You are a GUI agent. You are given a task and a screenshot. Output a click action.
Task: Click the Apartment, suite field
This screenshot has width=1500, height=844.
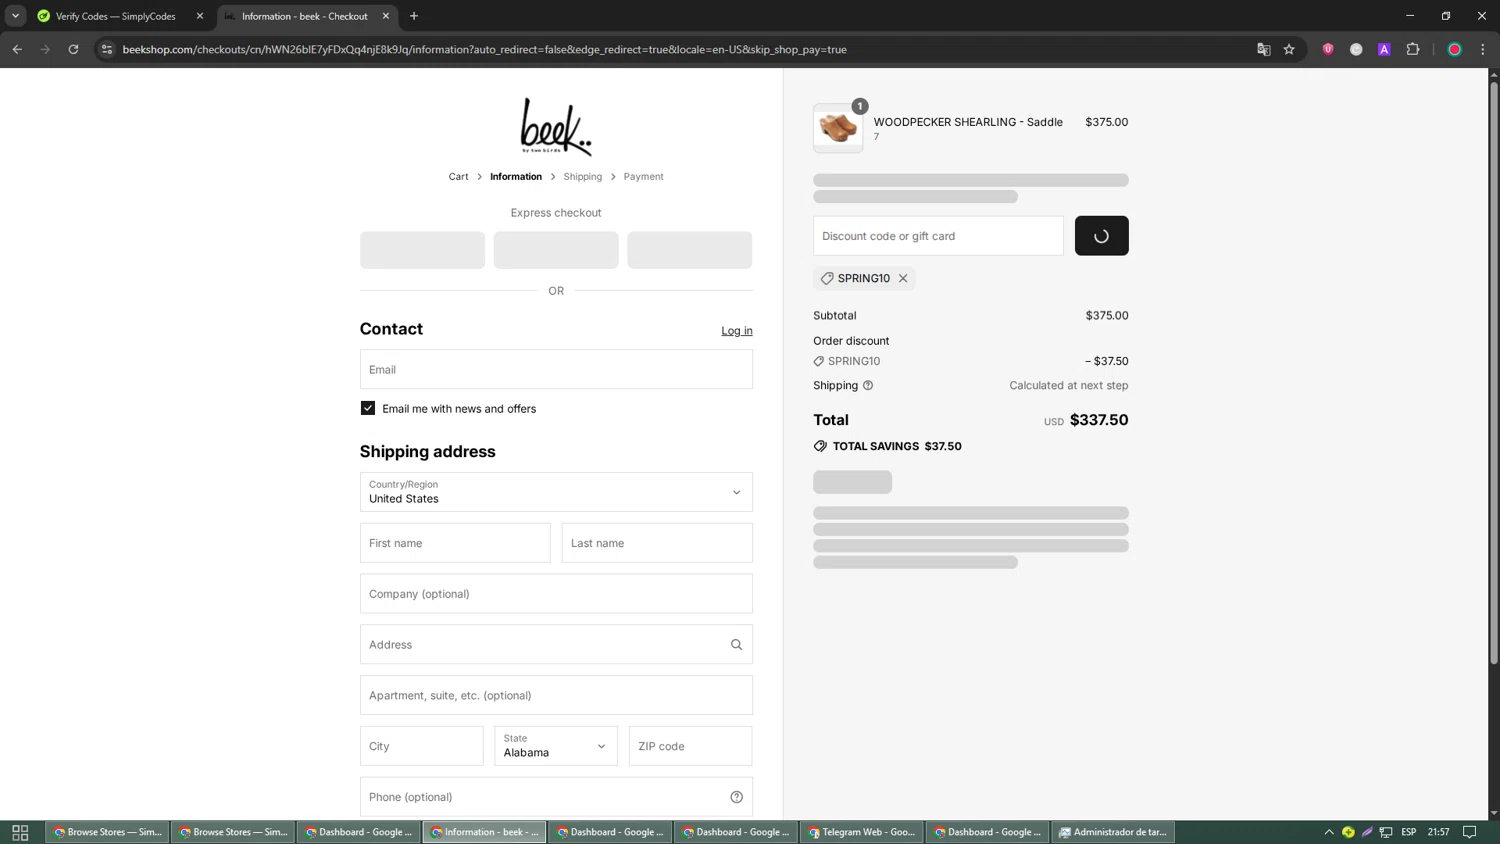(556, 695)
